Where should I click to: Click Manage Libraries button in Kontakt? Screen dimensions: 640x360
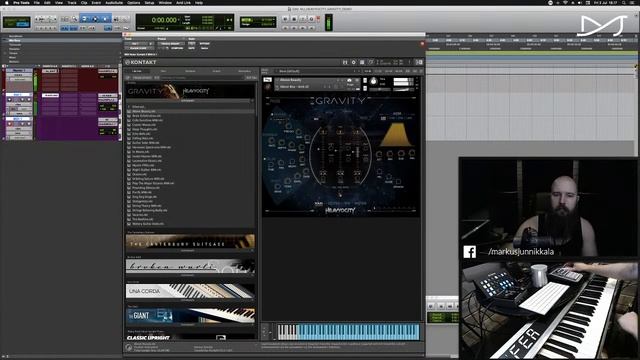point(142,78)
